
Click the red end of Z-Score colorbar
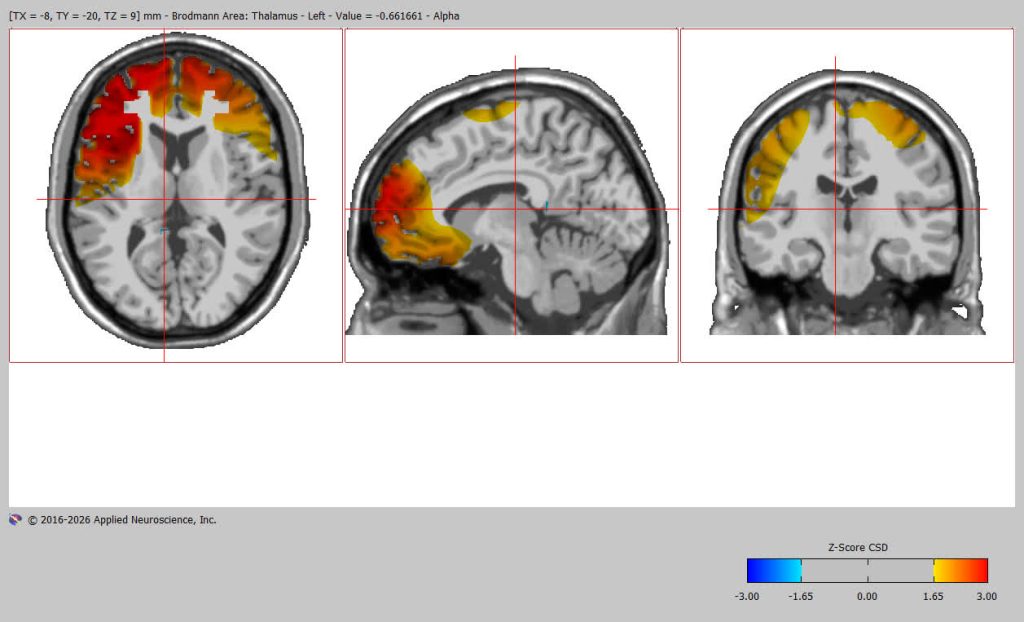(978, 570)
